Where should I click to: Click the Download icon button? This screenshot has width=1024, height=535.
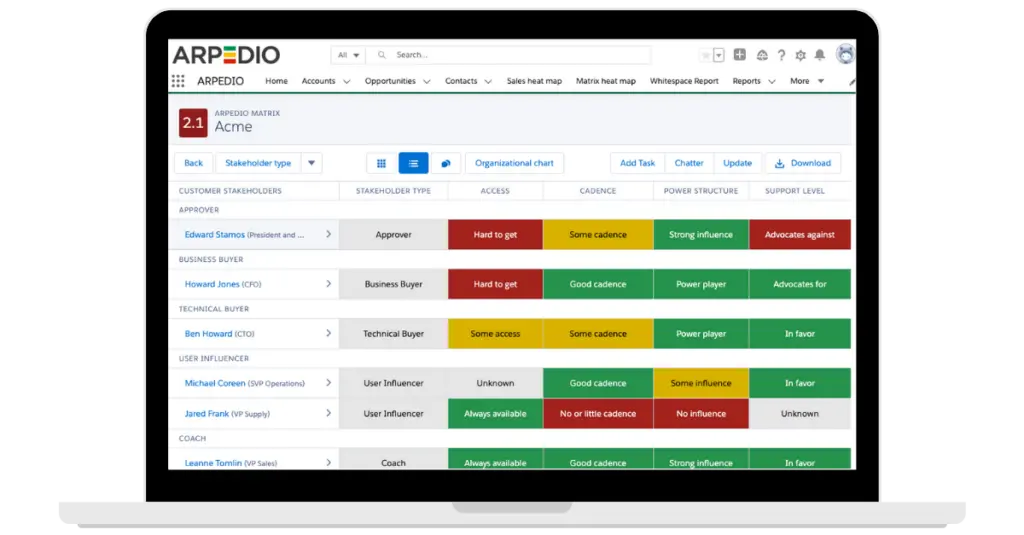coord(803,163)
